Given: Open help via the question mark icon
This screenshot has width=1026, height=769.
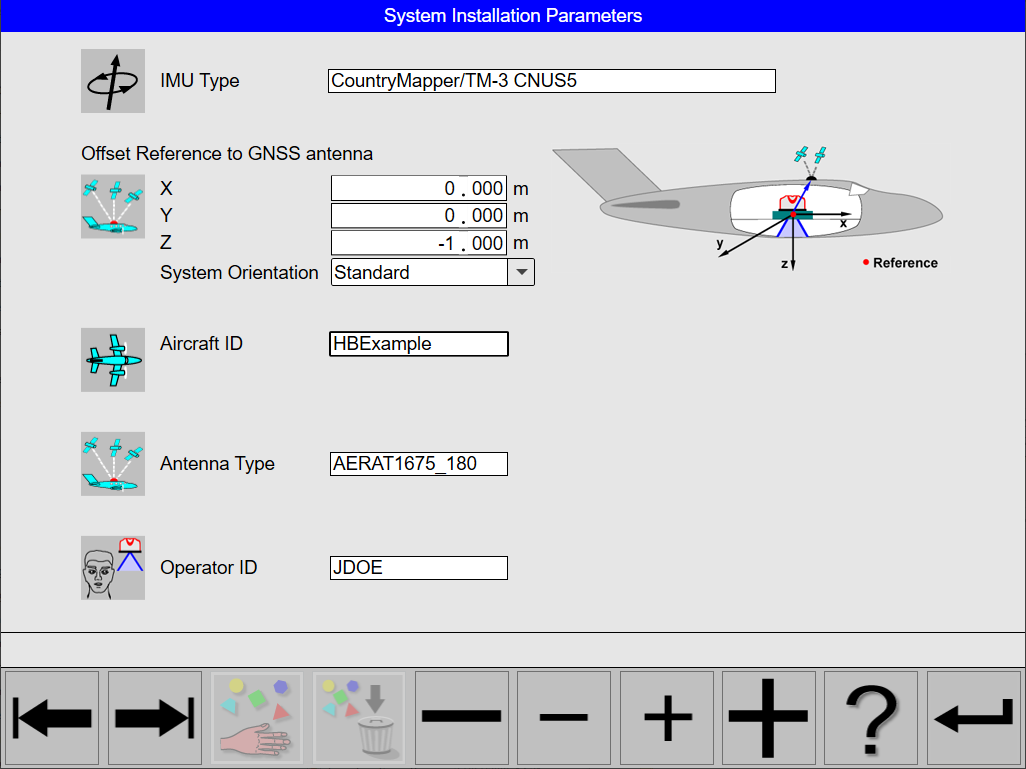Looking at the screenshot, I should (869, 717).
